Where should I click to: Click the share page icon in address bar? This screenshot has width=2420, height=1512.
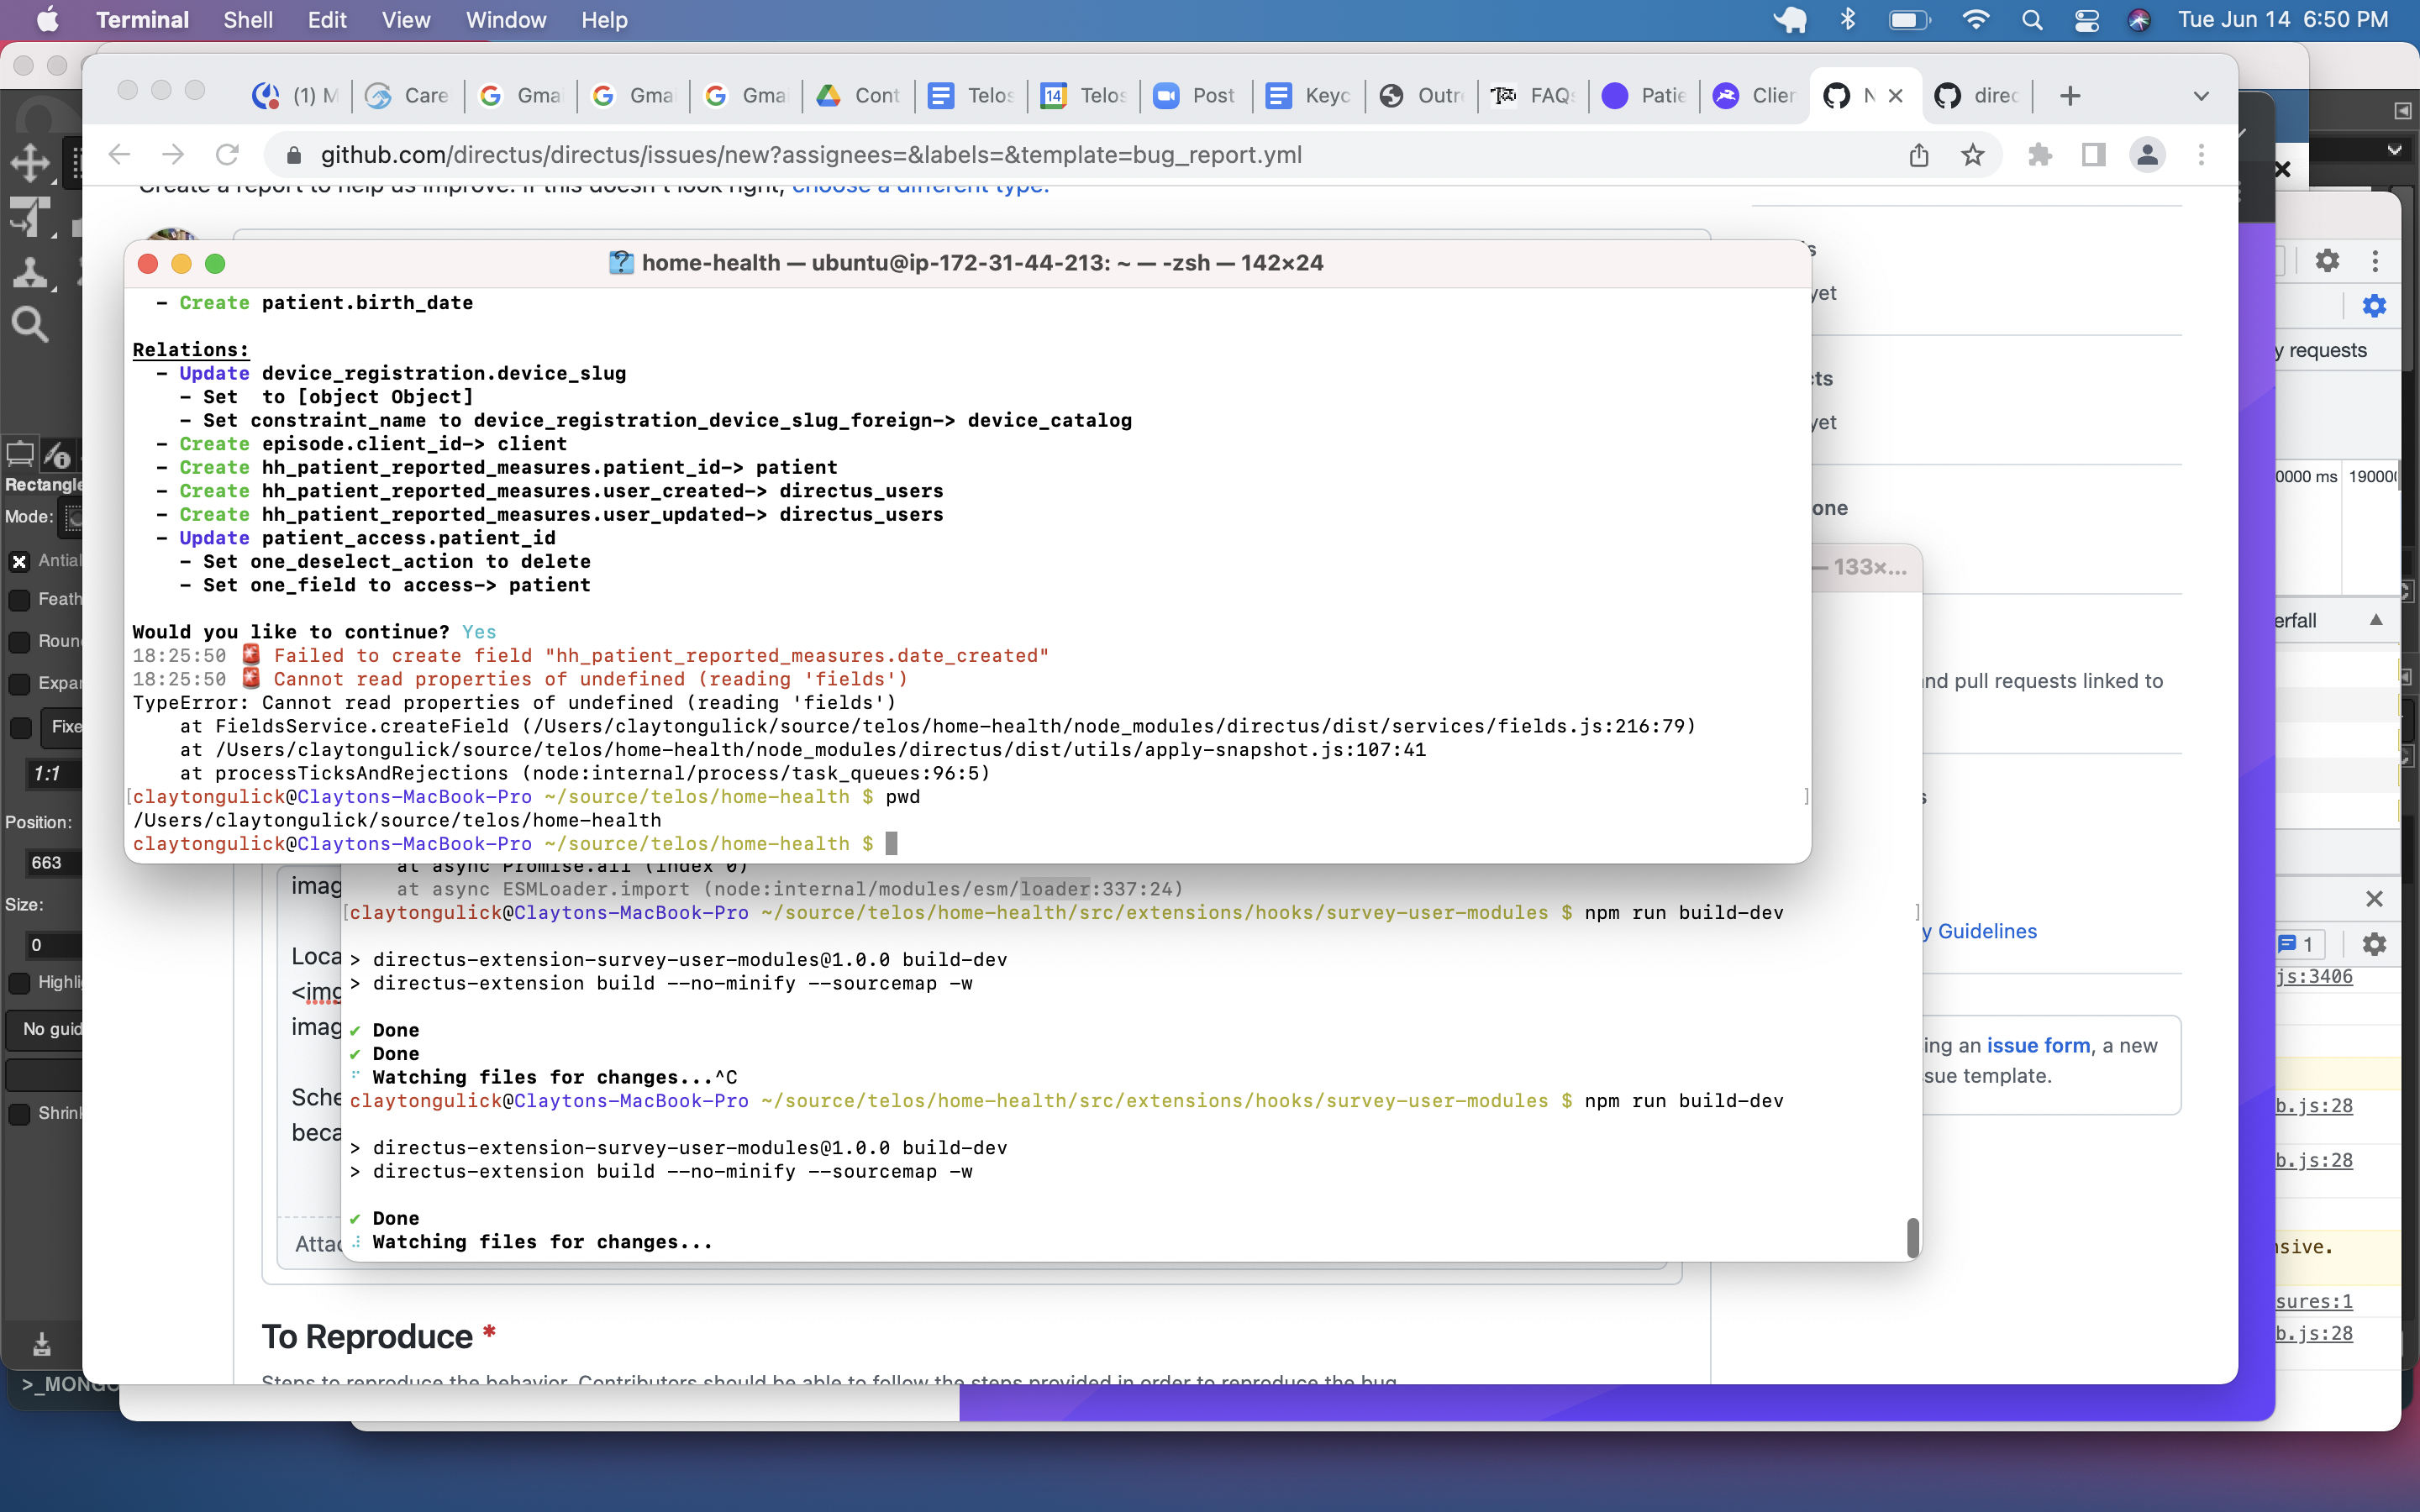pos(1918,155)
